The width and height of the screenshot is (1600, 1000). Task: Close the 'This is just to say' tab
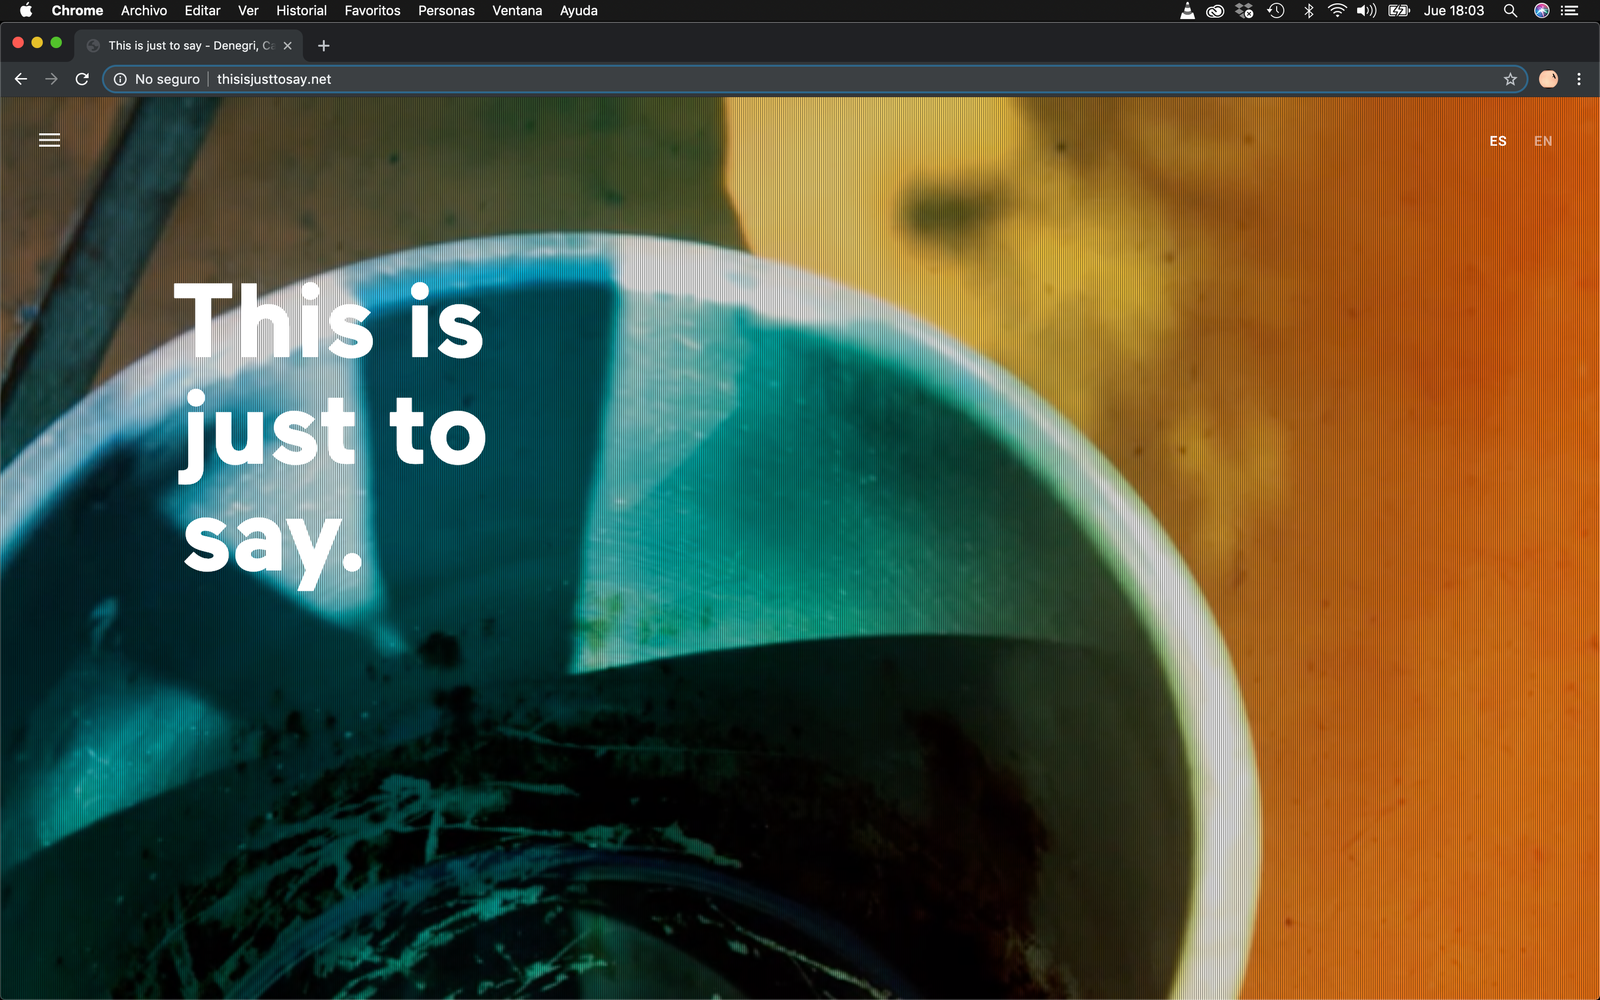[x=288, y=46]
